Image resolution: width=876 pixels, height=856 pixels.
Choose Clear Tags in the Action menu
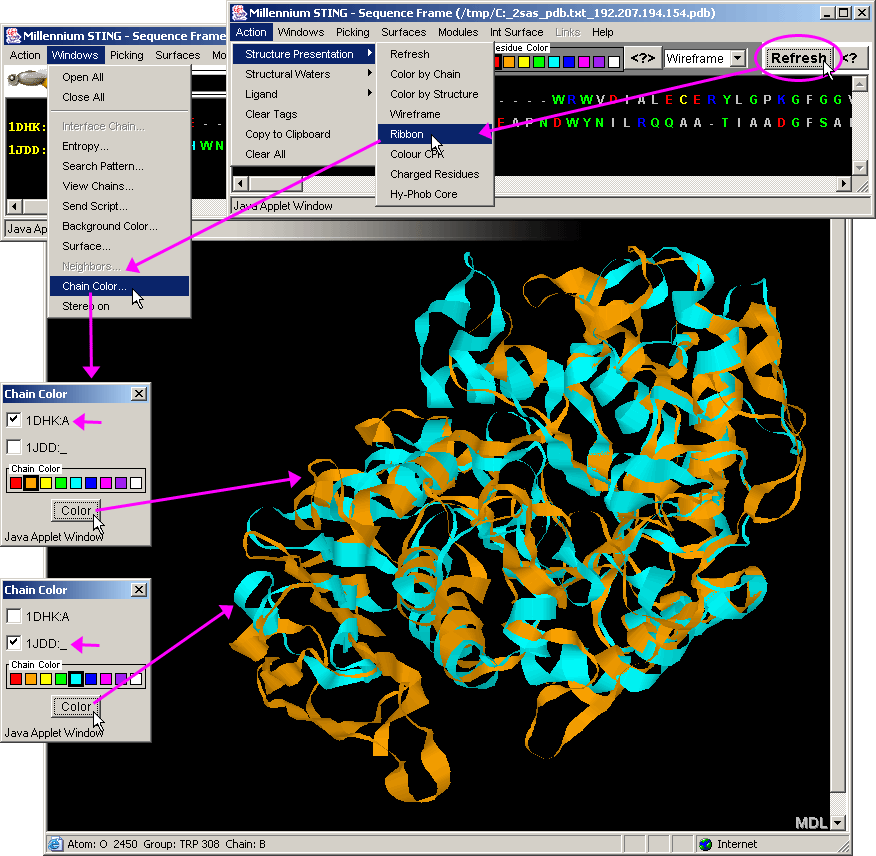click(x=303, y=114)
